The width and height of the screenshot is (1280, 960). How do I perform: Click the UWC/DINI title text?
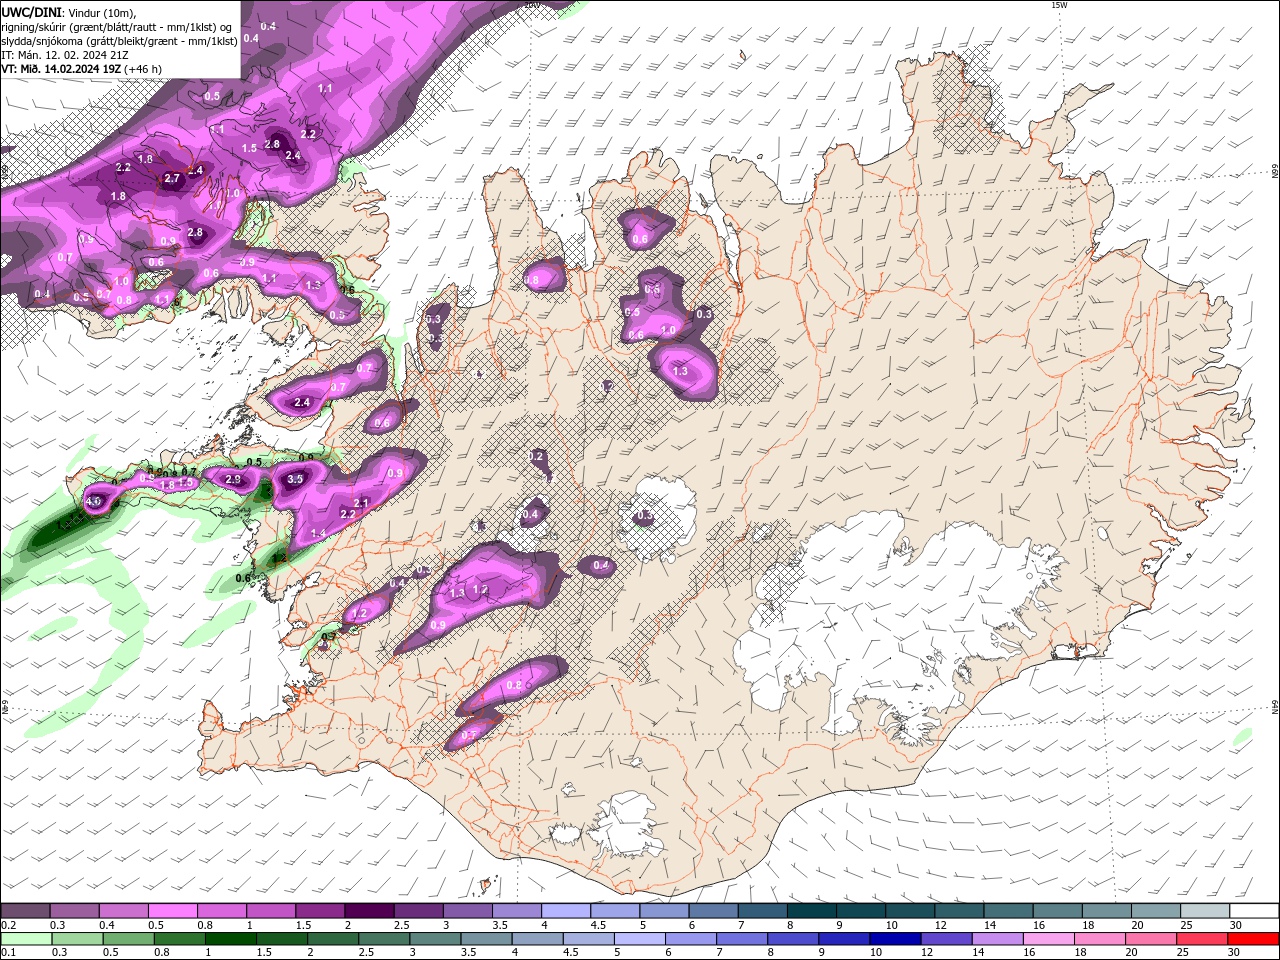[x=29, y=12]
